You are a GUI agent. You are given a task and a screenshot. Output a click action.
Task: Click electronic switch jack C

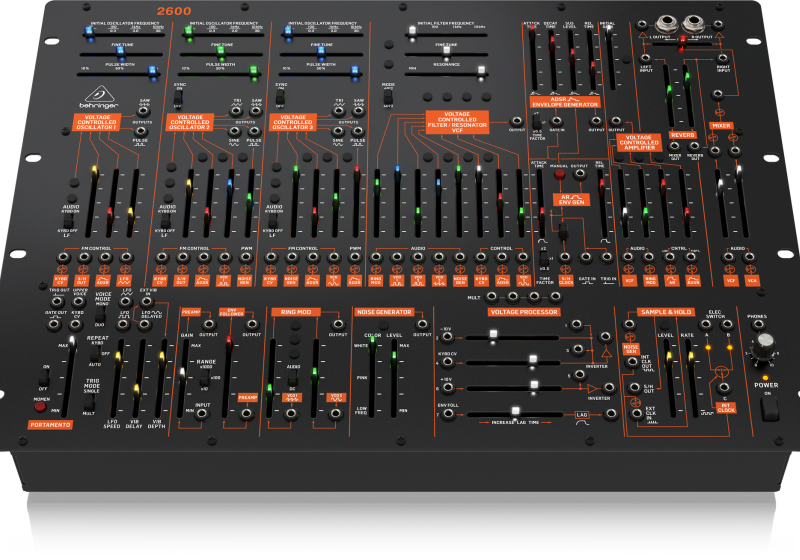[x=724, y=388]
